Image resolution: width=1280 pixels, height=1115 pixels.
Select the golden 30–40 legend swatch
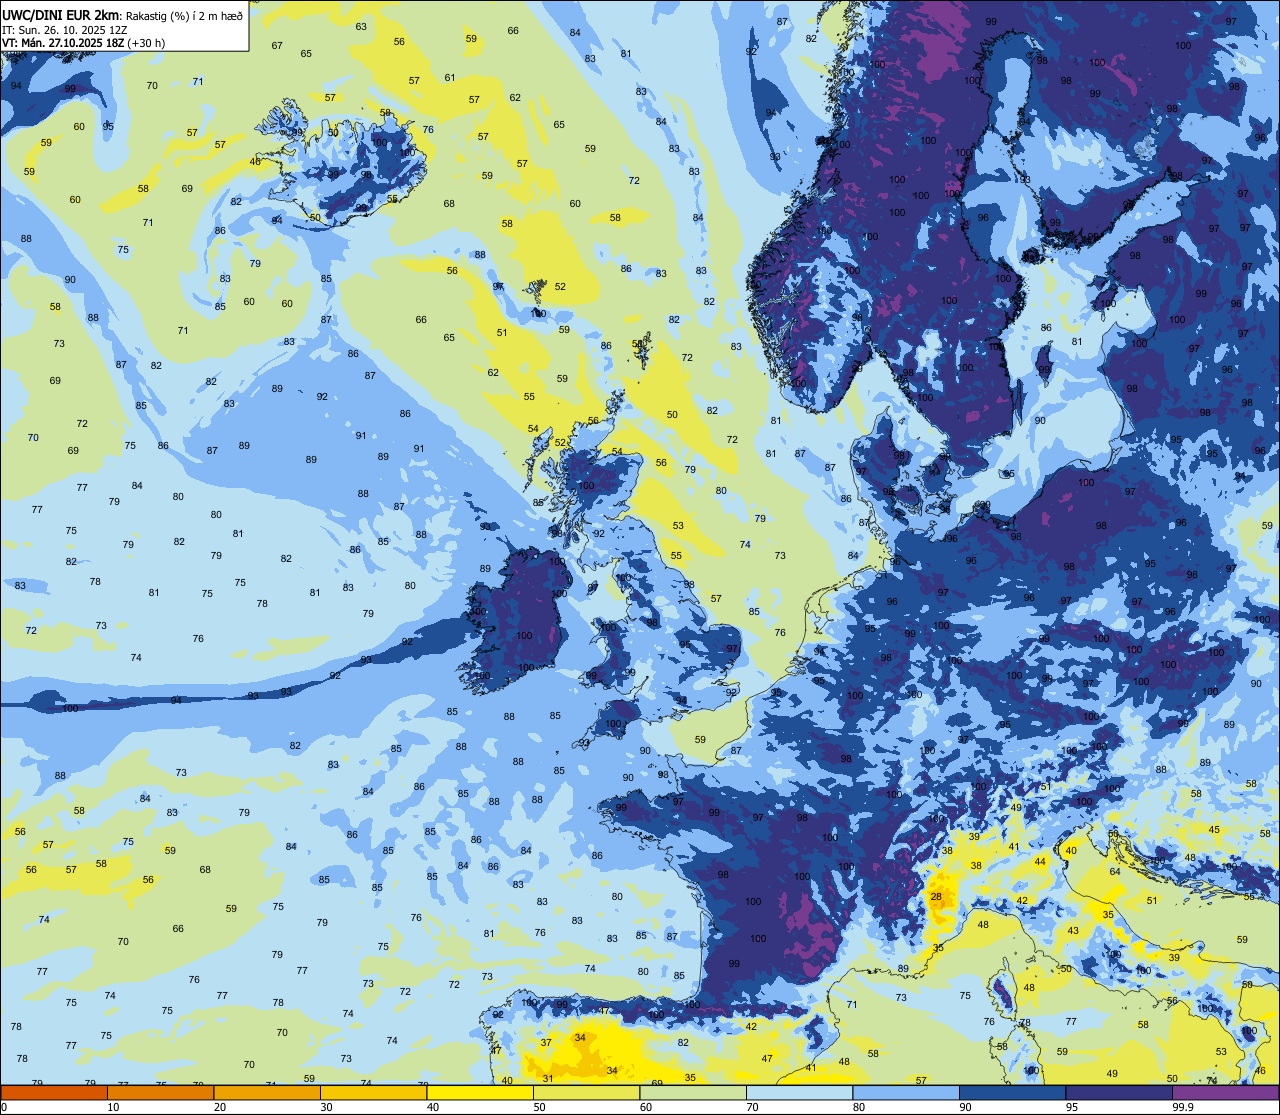[373, 1092]
